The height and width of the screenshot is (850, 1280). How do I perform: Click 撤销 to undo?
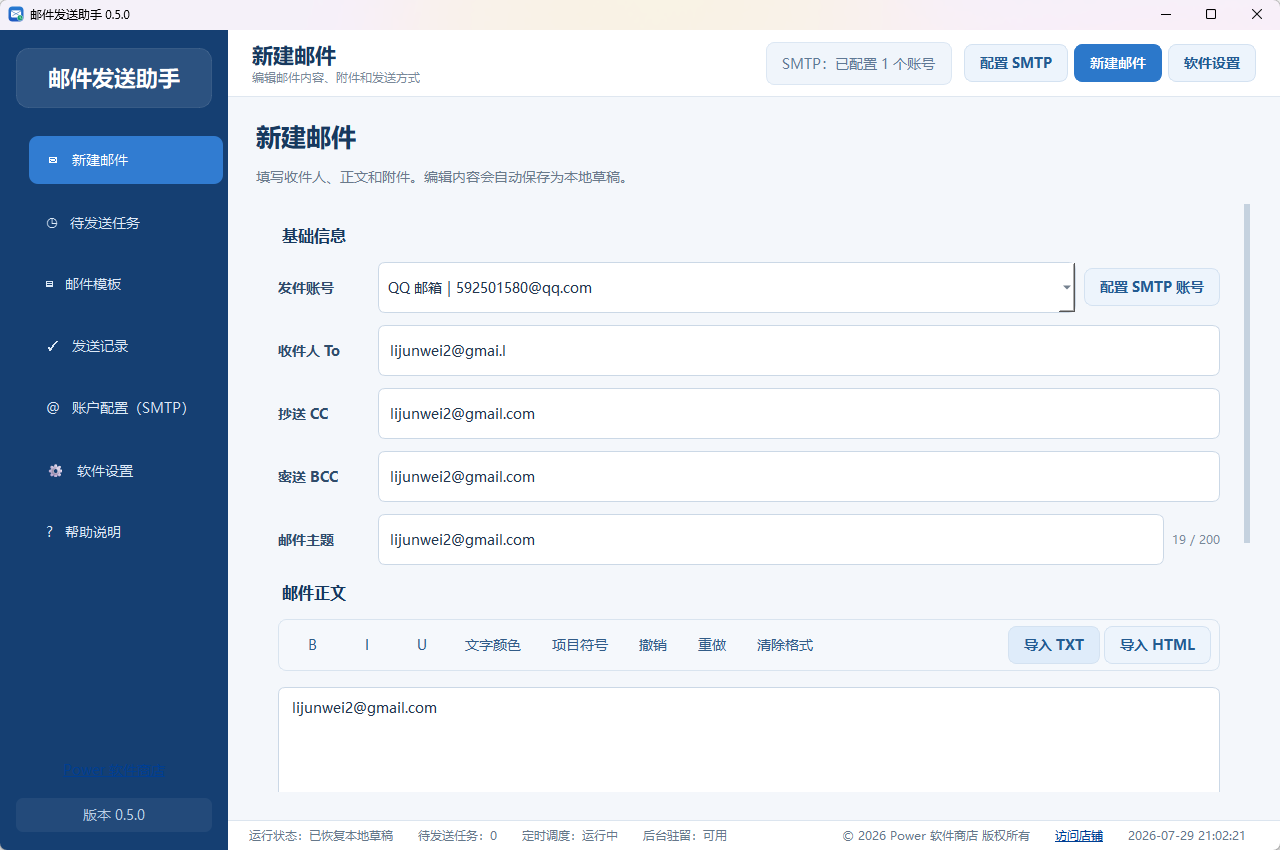[x=653, y=645]
